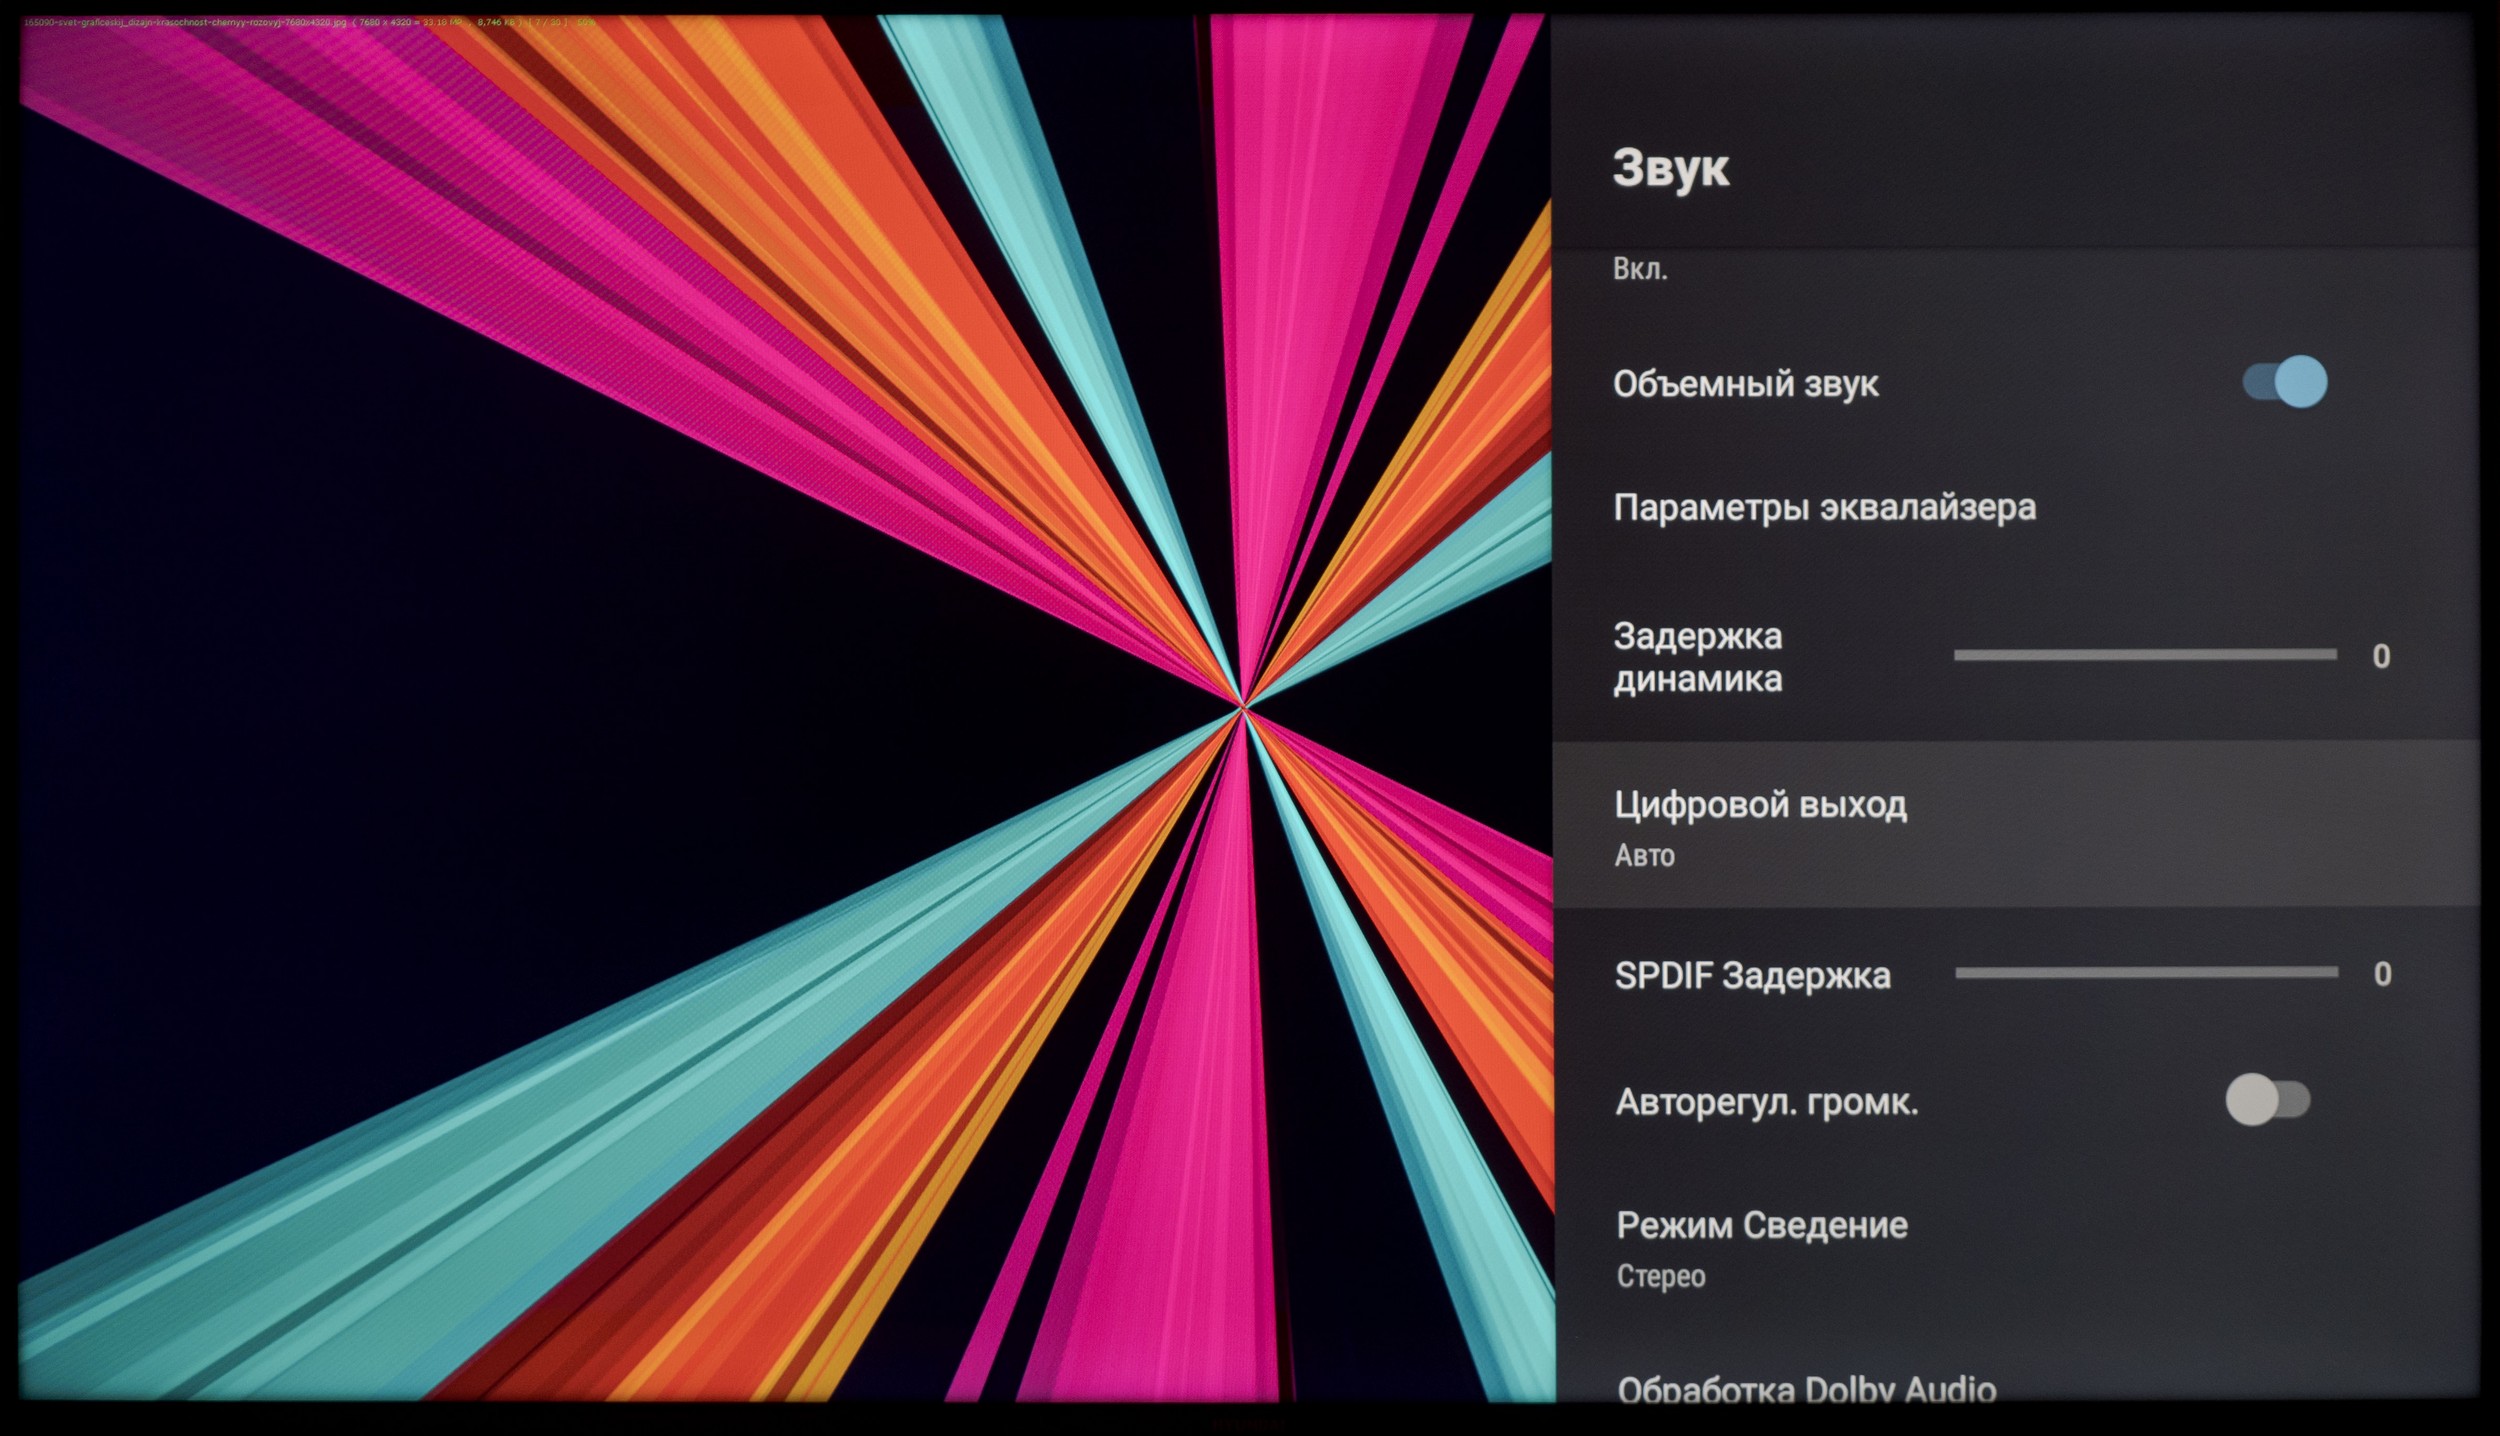Screen dimensions: 2500x1436
Task: Select the partially visible Вкл. item
Action: pos(1640,269)
